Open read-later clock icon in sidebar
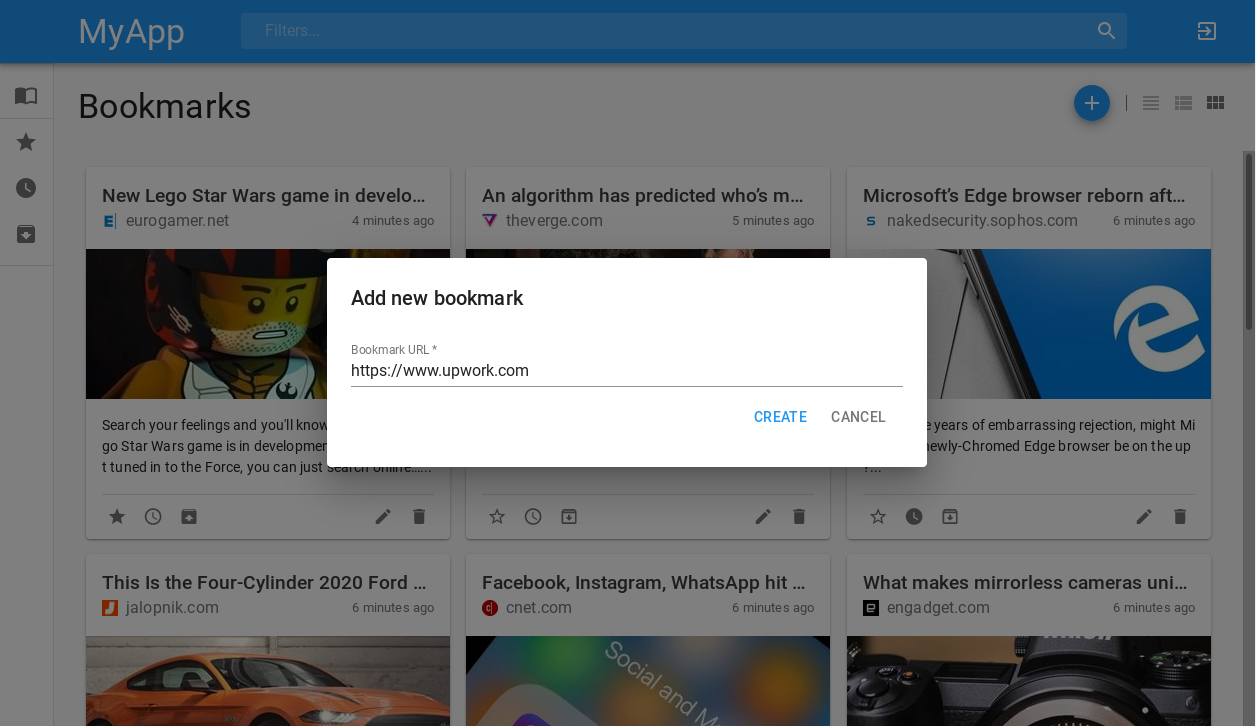This screenshot has width=1256, height=726. [x=26, y=188]
